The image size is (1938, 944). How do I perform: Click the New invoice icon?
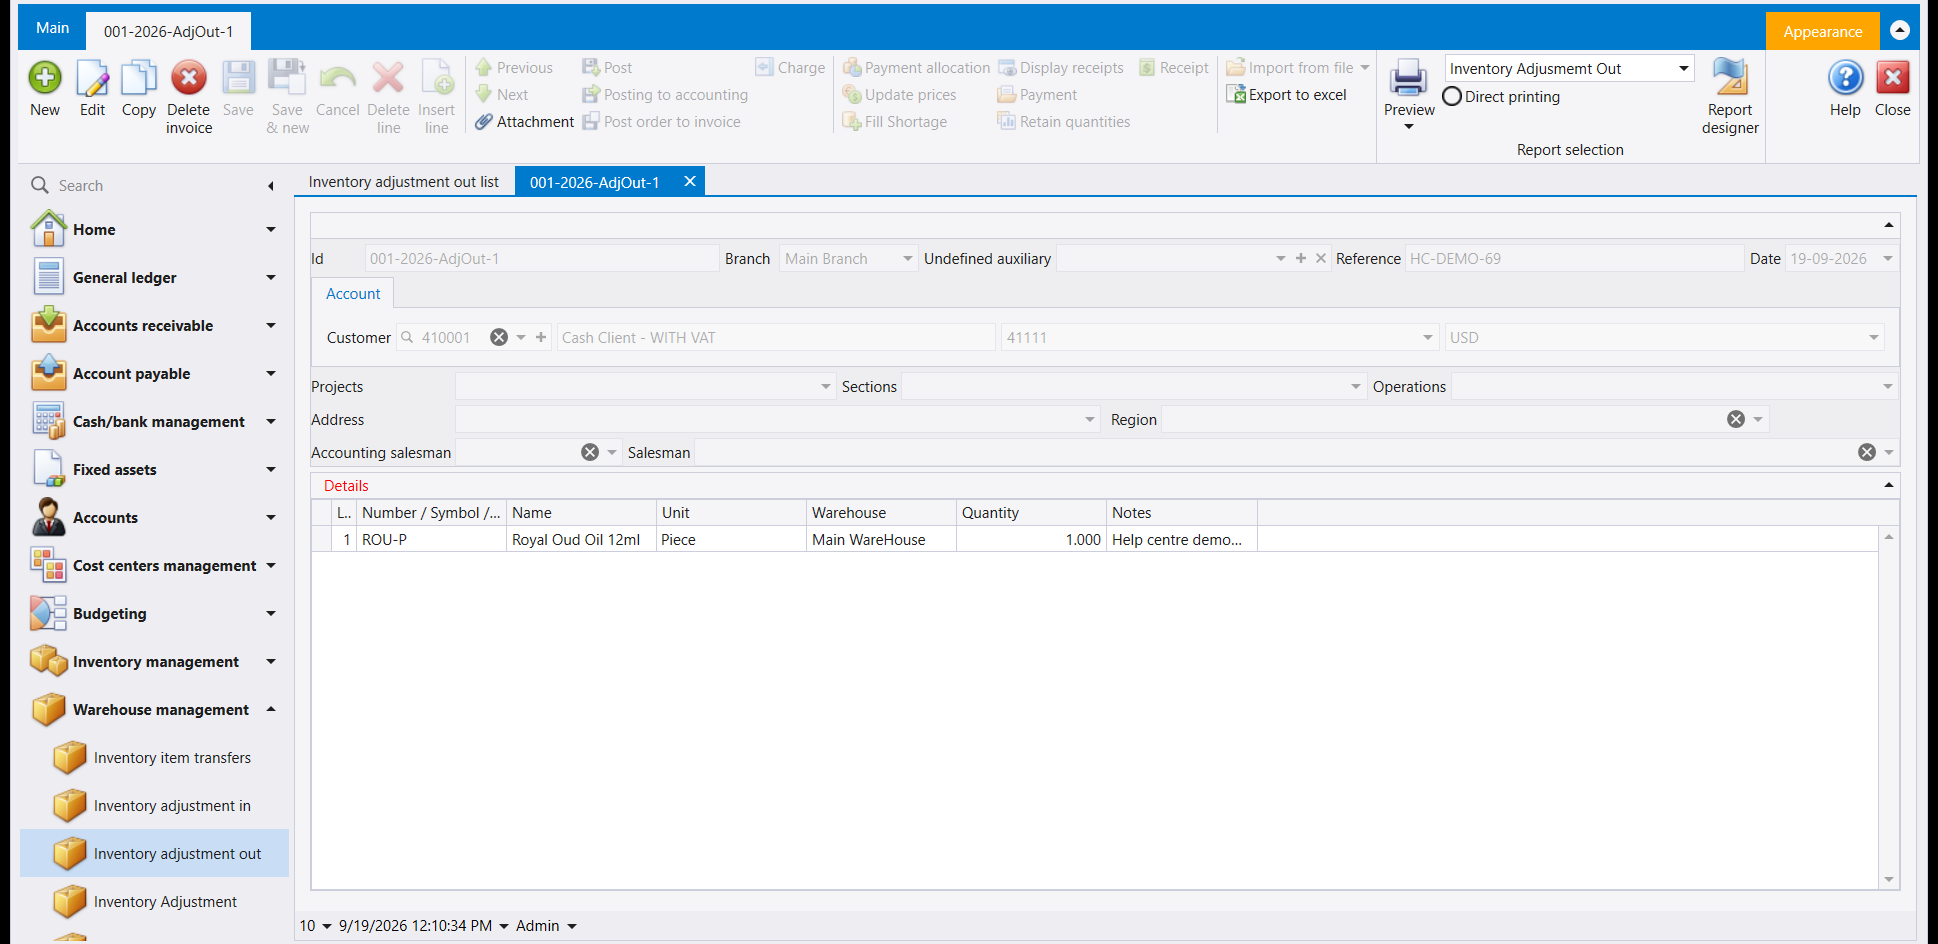pyautogui.click(x=45, y=78)
